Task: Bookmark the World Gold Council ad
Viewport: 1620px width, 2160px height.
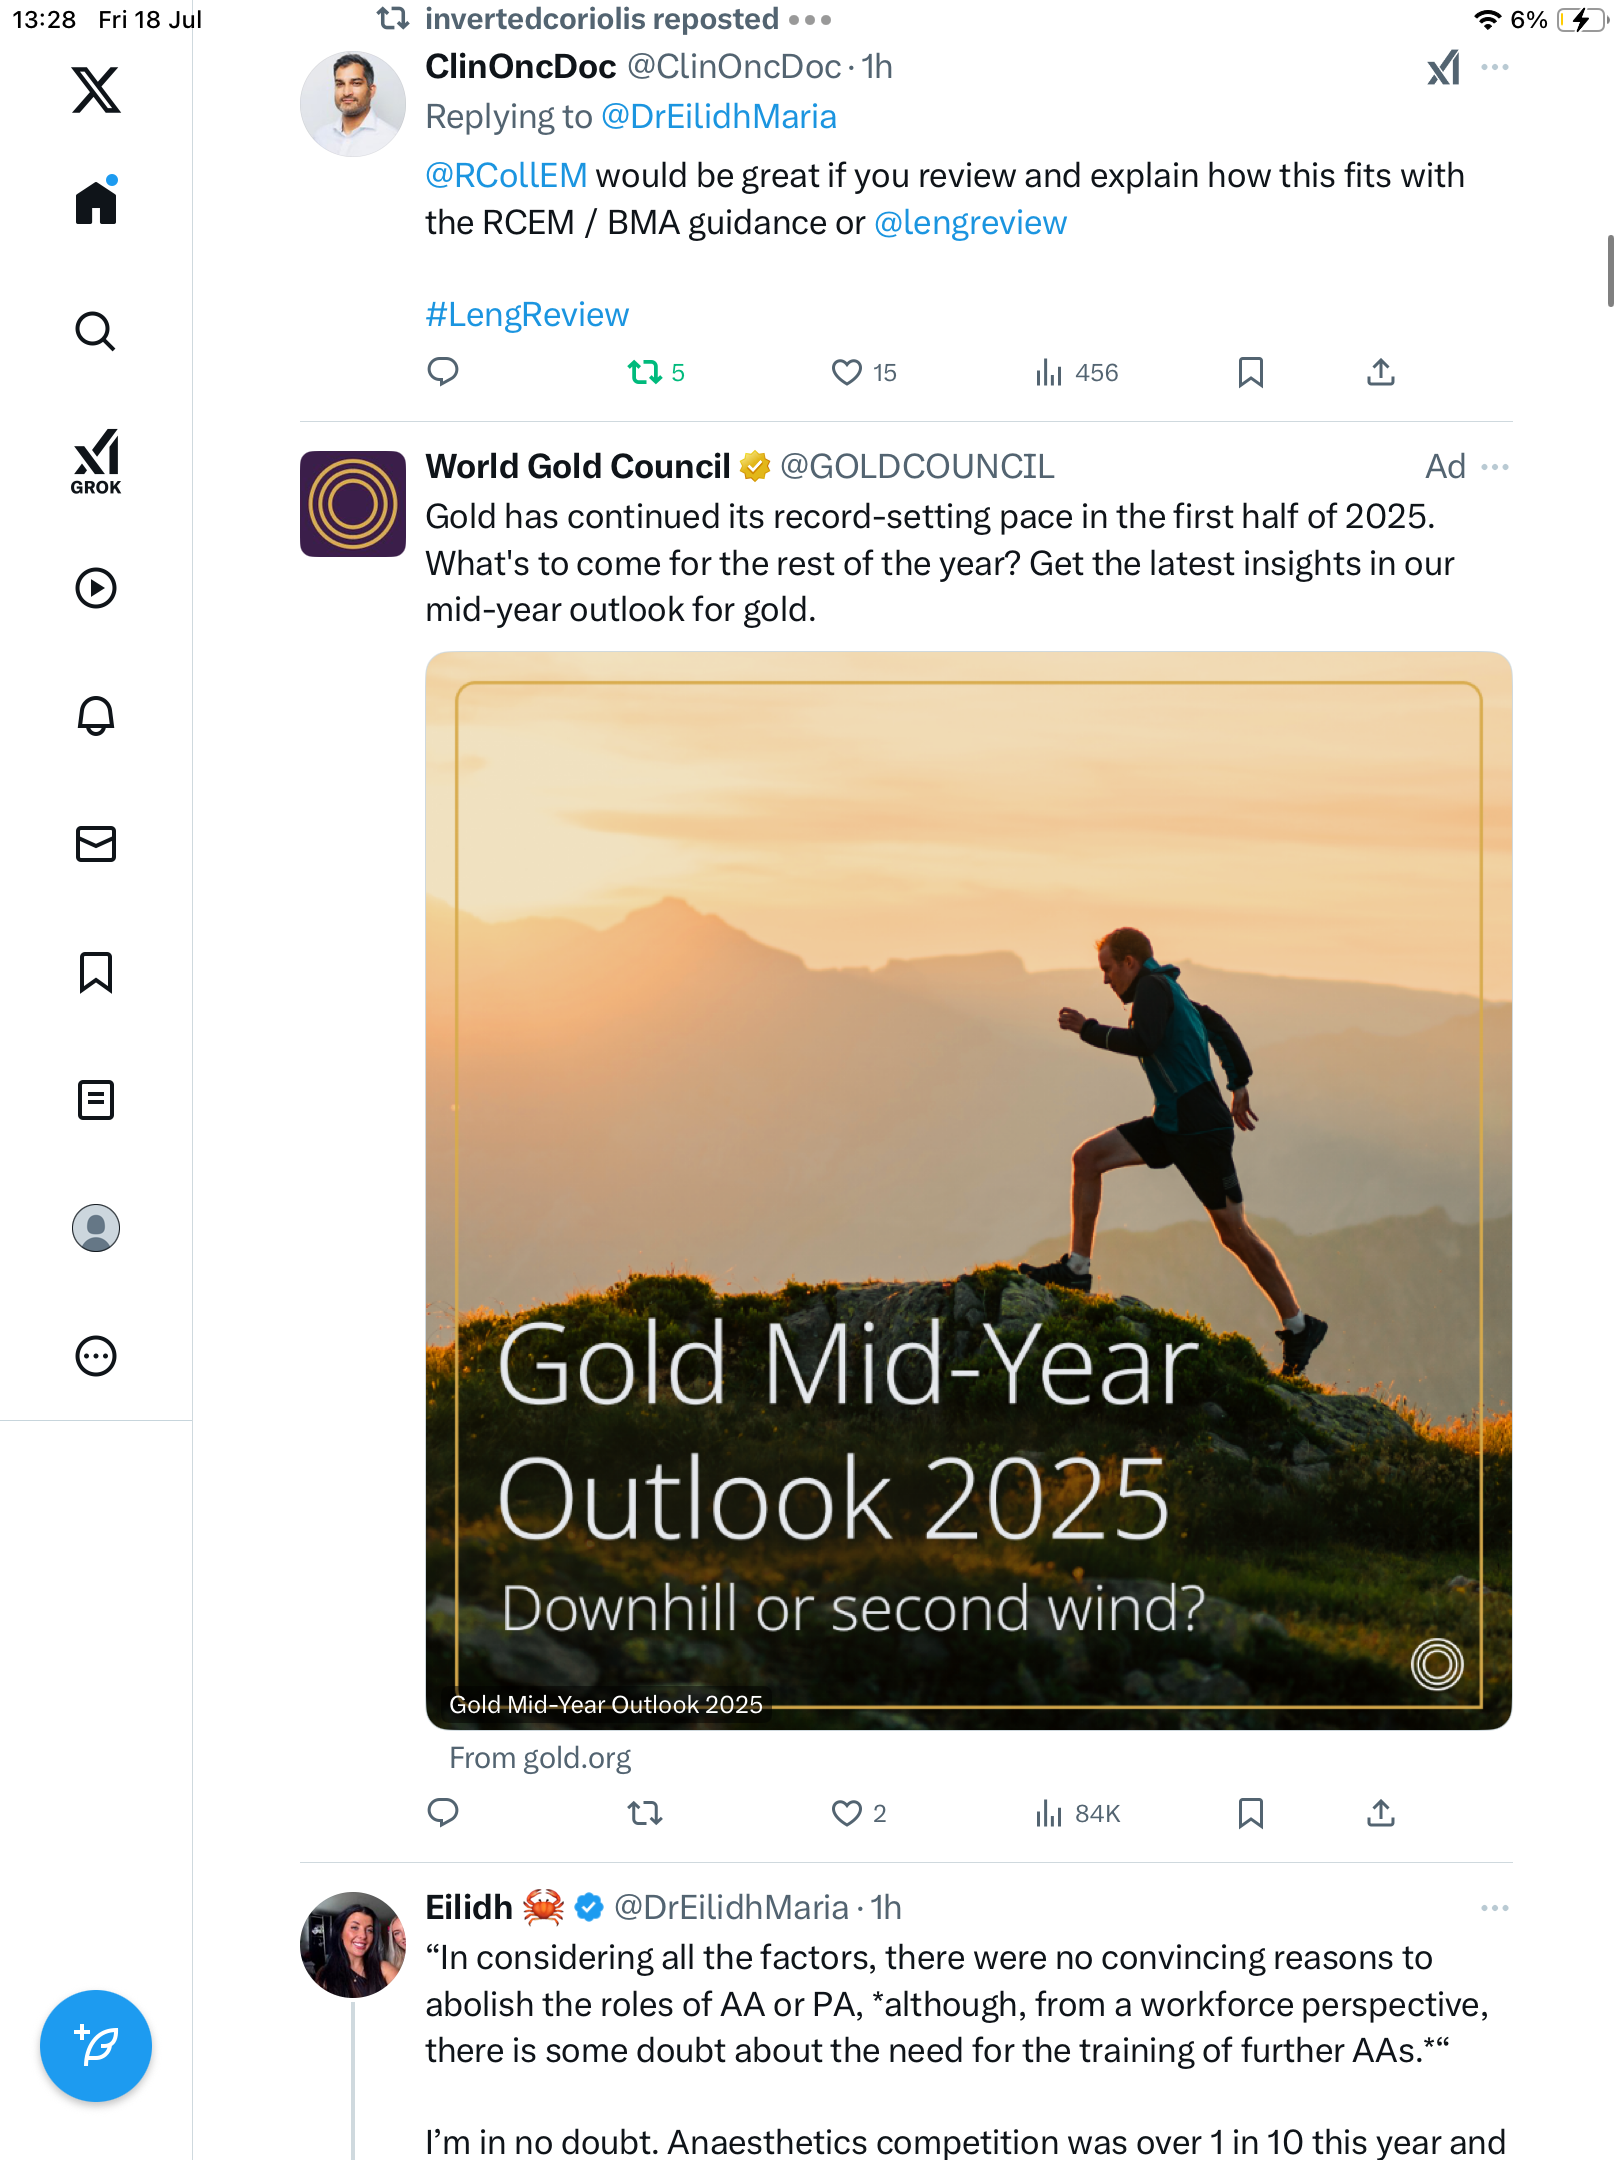Action: click(1251, 1813)
